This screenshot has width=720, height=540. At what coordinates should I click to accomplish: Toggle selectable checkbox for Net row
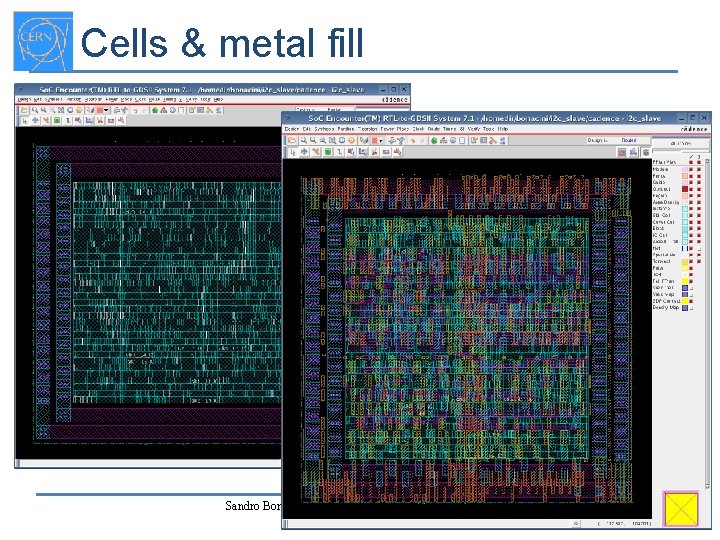(699, 248)
